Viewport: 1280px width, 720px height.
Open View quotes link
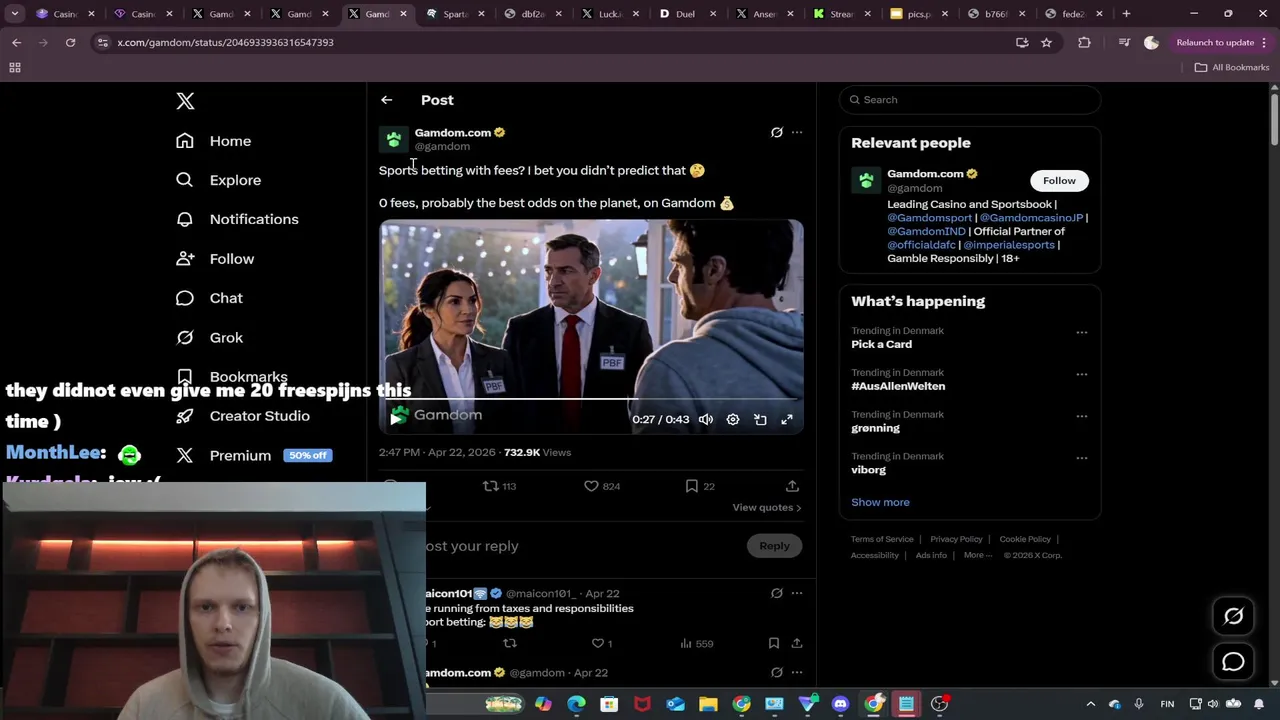tap(767, 508)
